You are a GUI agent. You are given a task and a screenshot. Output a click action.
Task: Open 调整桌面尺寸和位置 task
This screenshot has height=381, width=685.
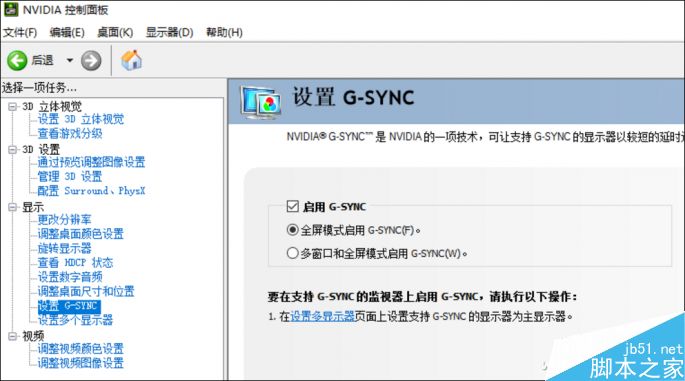pos(86,291)
